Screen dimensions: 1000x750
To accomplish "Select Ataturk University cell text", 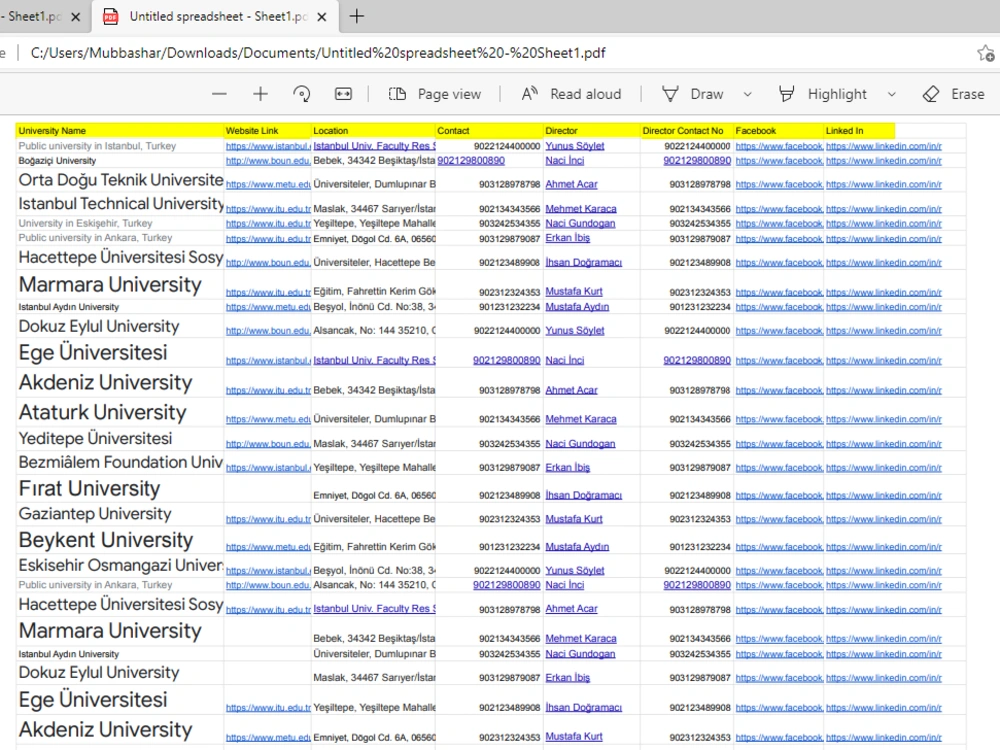I will coord(102,413).
